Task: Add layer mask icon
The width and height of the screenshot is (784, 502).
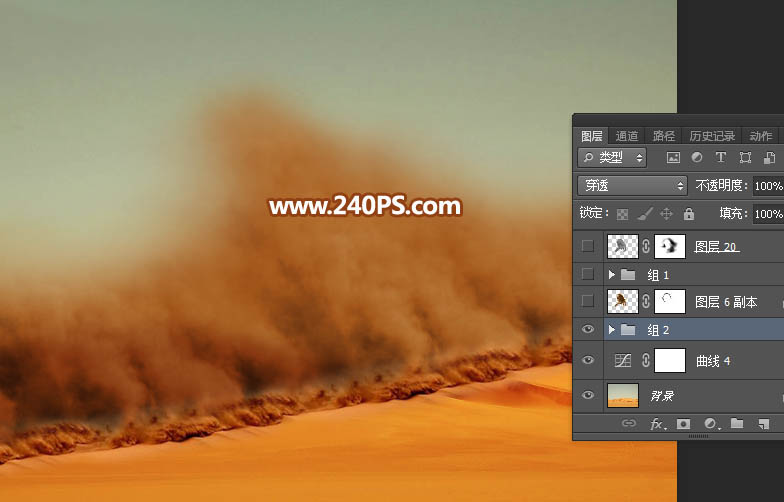Action: (x=683, y=424)
